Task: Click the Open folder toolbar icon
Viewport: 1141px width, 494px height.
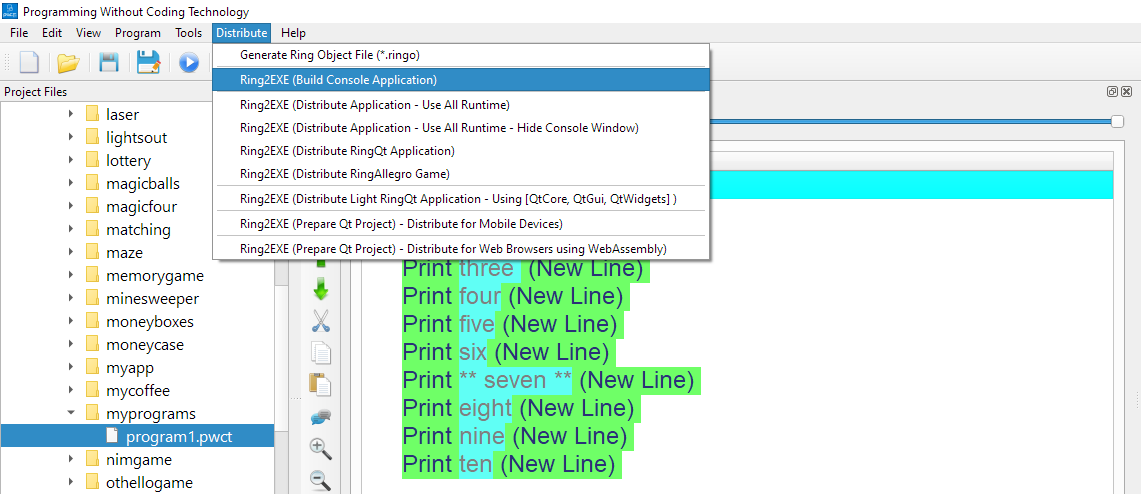Action: click(x=68, y=63)
